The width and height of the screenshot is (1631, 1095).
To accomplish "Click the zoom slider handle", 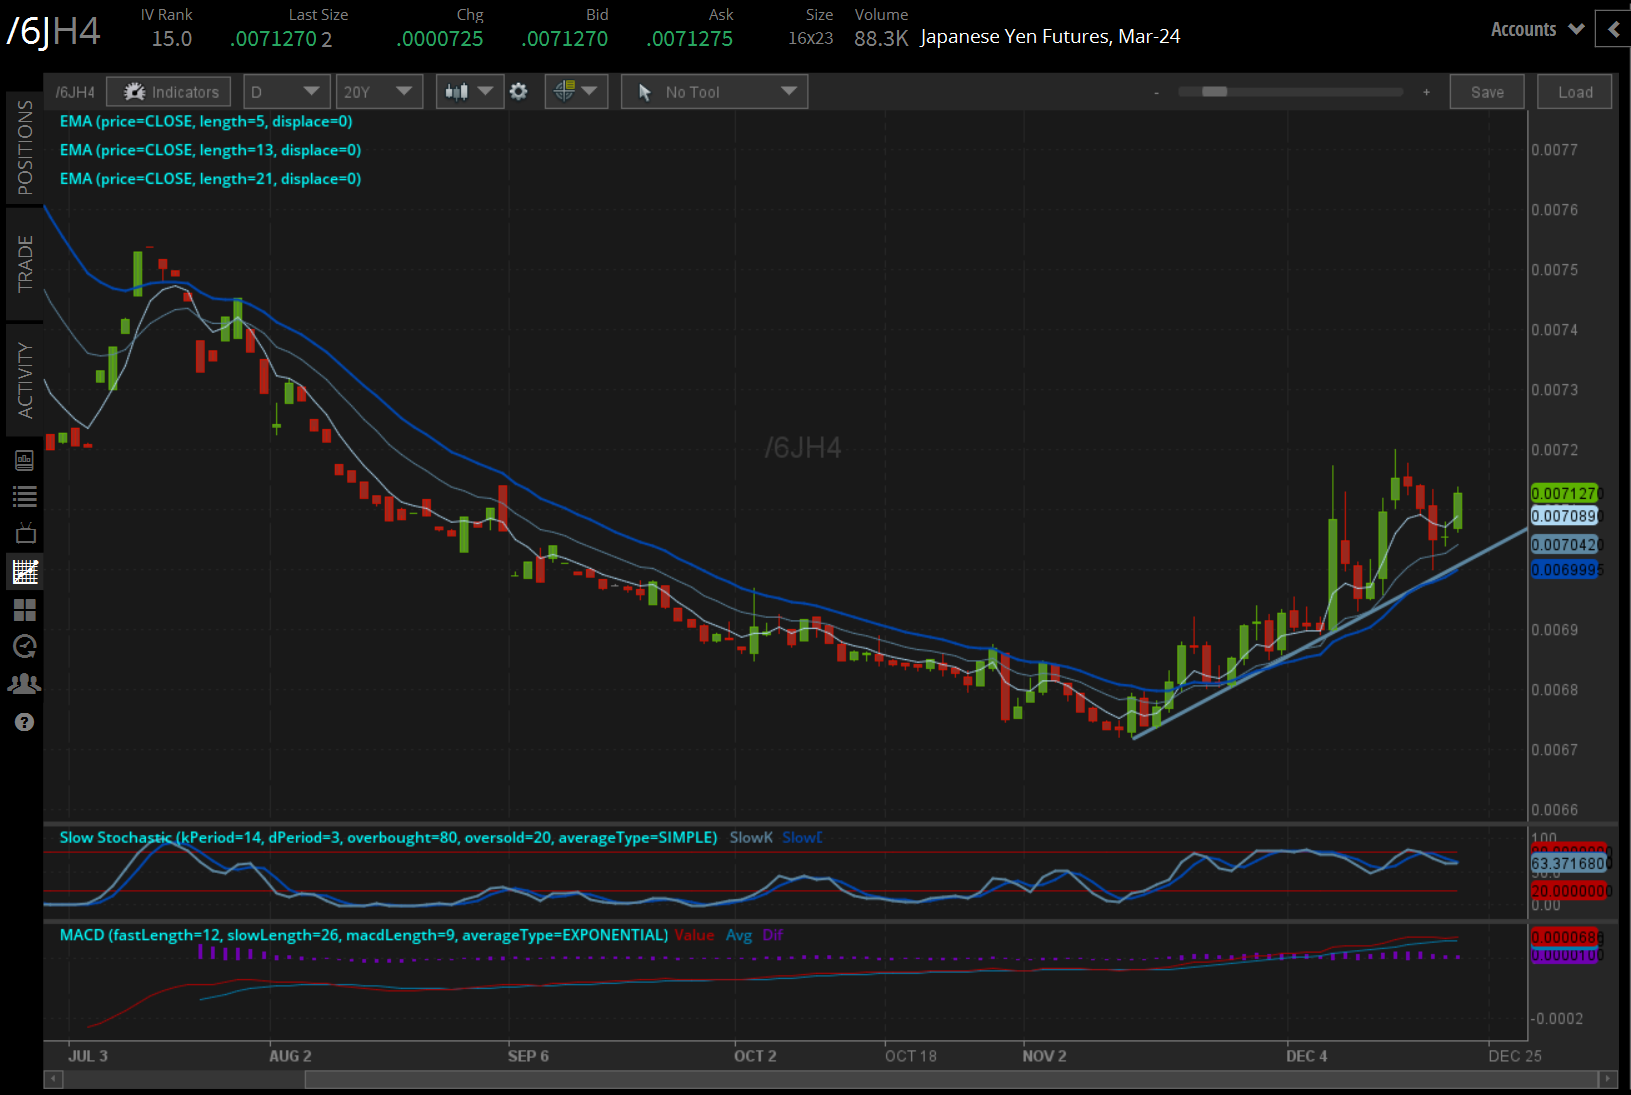I will (x=1214, y=92).
